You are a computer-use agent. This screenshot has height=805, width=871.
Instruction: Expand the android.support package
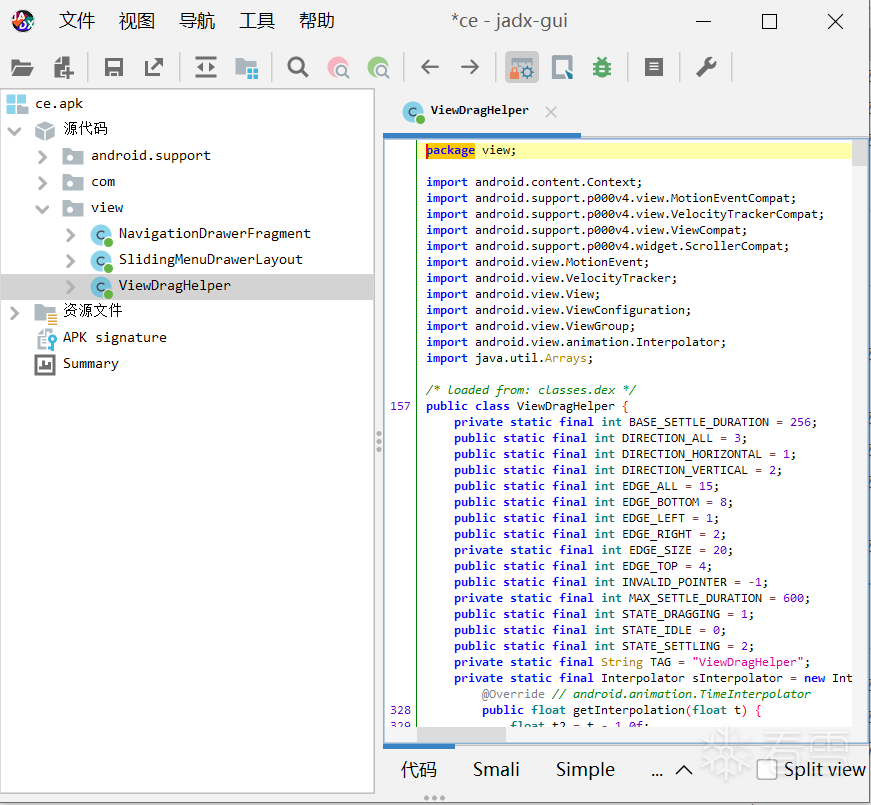(42, 156)
